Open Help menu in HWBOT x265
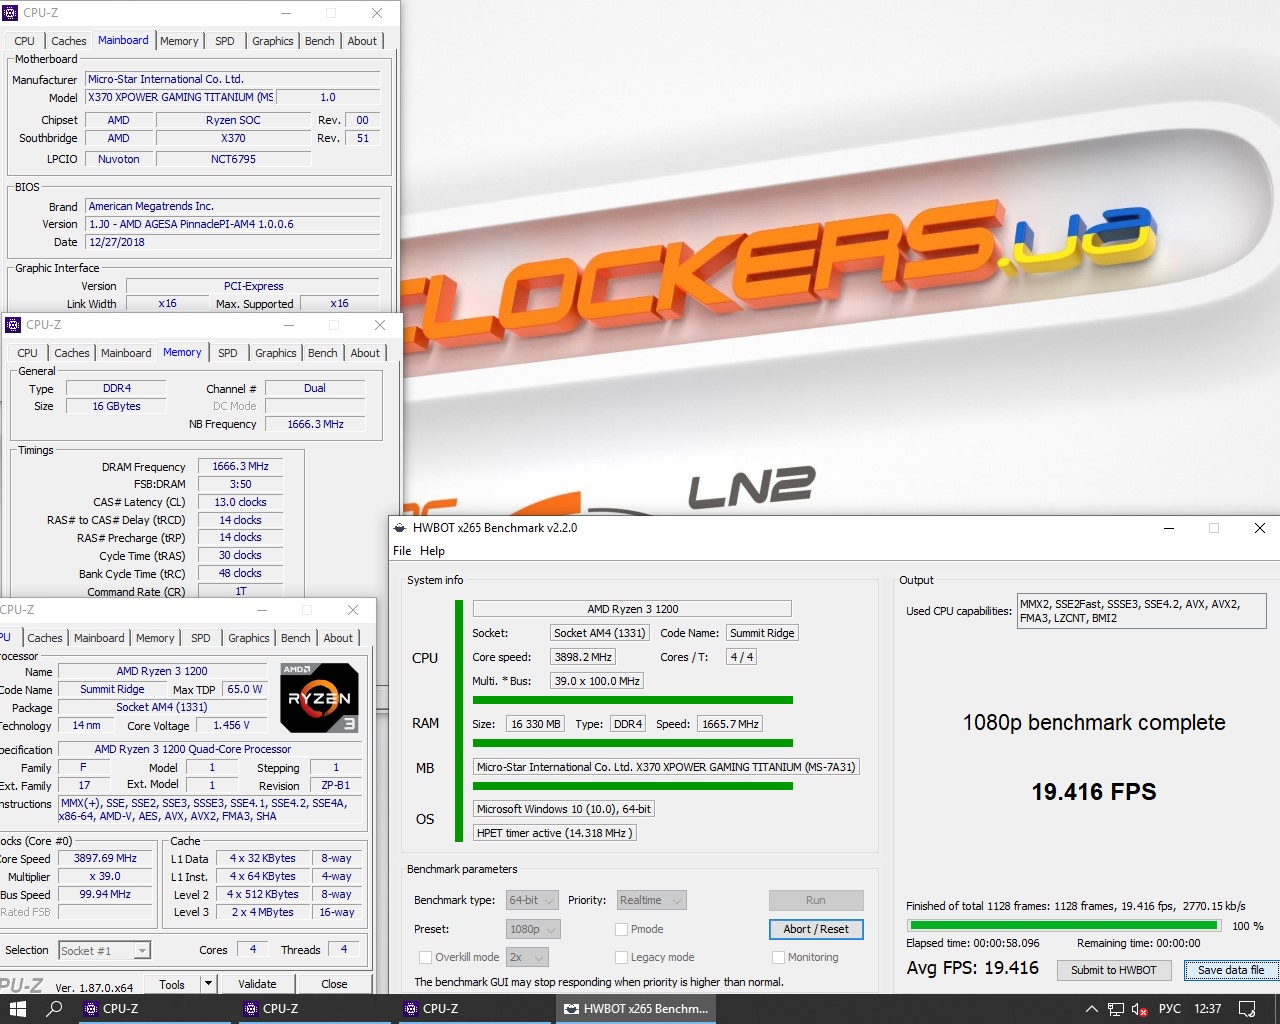 click(x=432, y=551)
